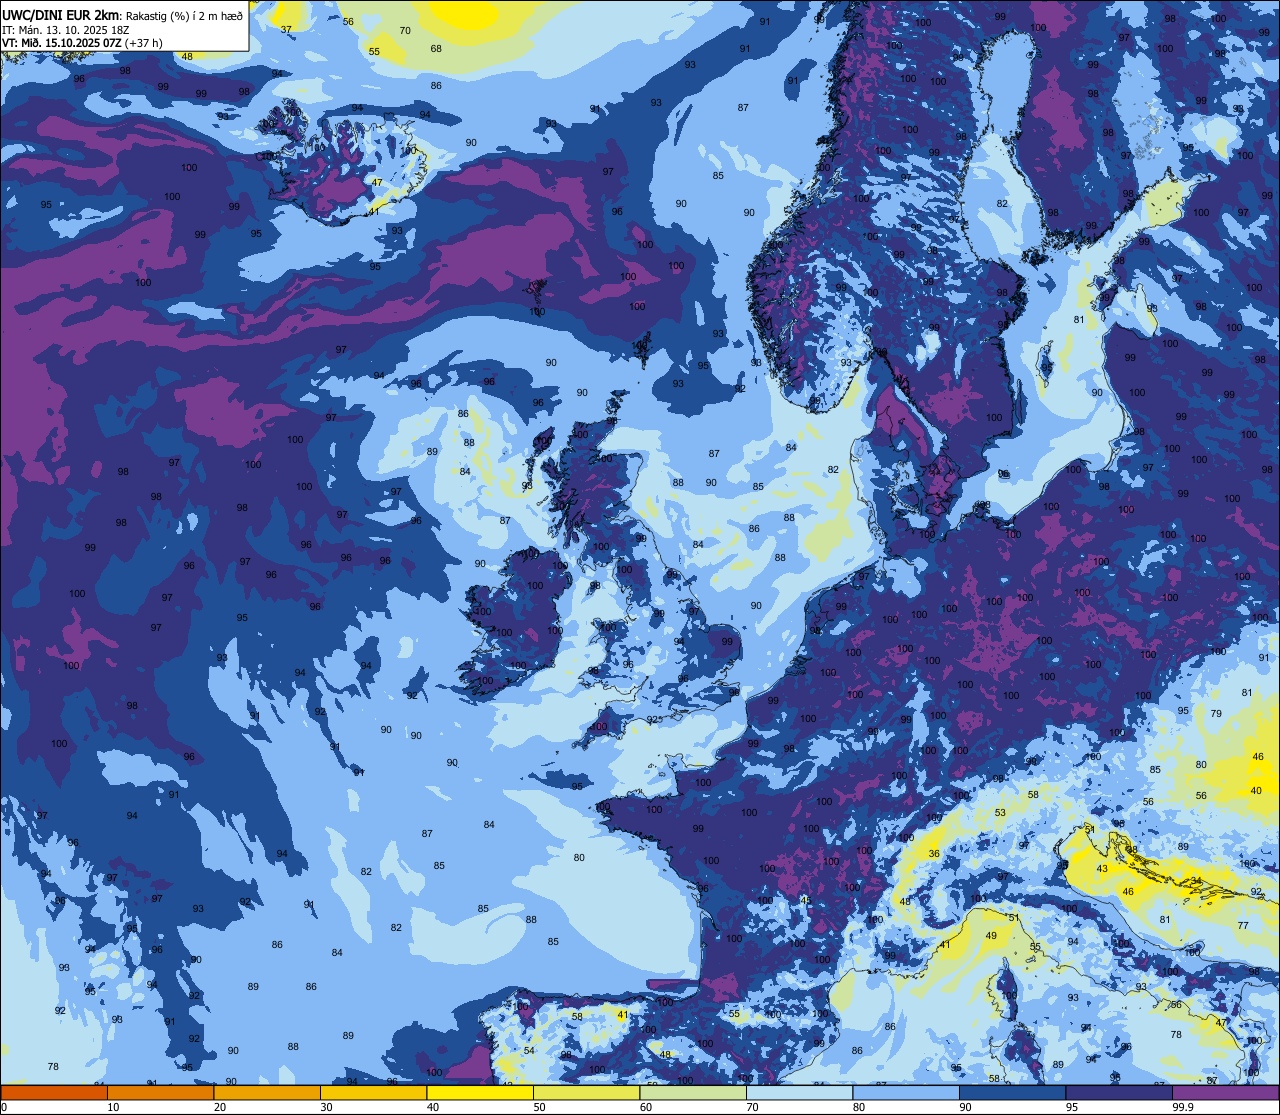The width and height of the screenshot is (1280, 1115).
Task: Click the pale yellow 50–60 legend swatch
Action: click(586, 1092)
